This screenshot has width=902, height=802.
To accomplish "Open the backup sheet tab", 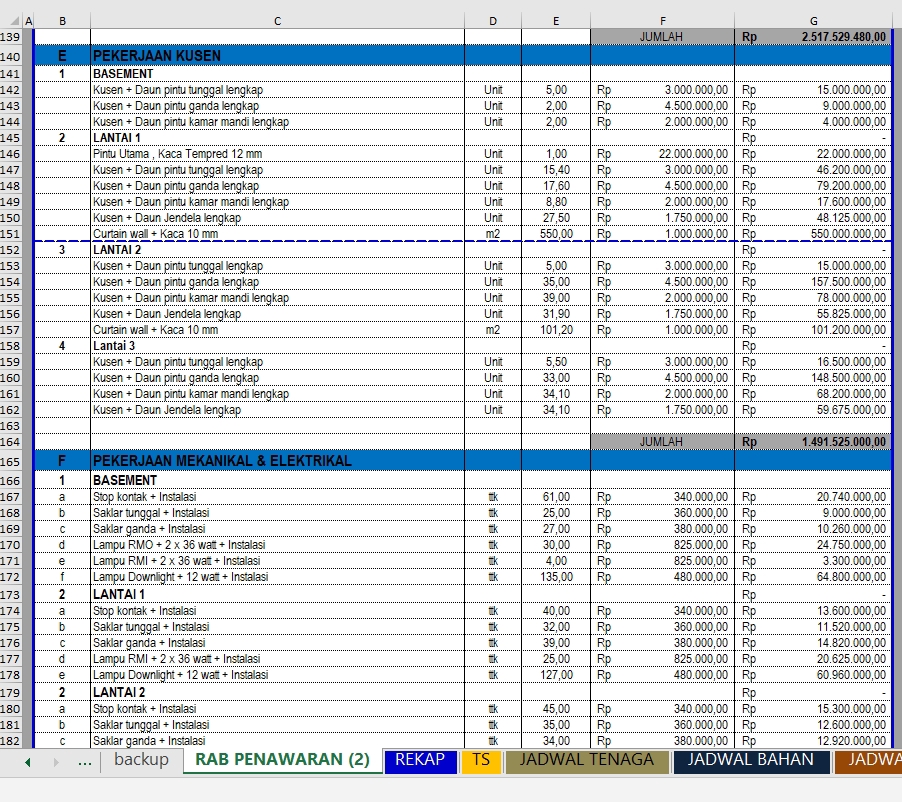I will click(141, 761).
